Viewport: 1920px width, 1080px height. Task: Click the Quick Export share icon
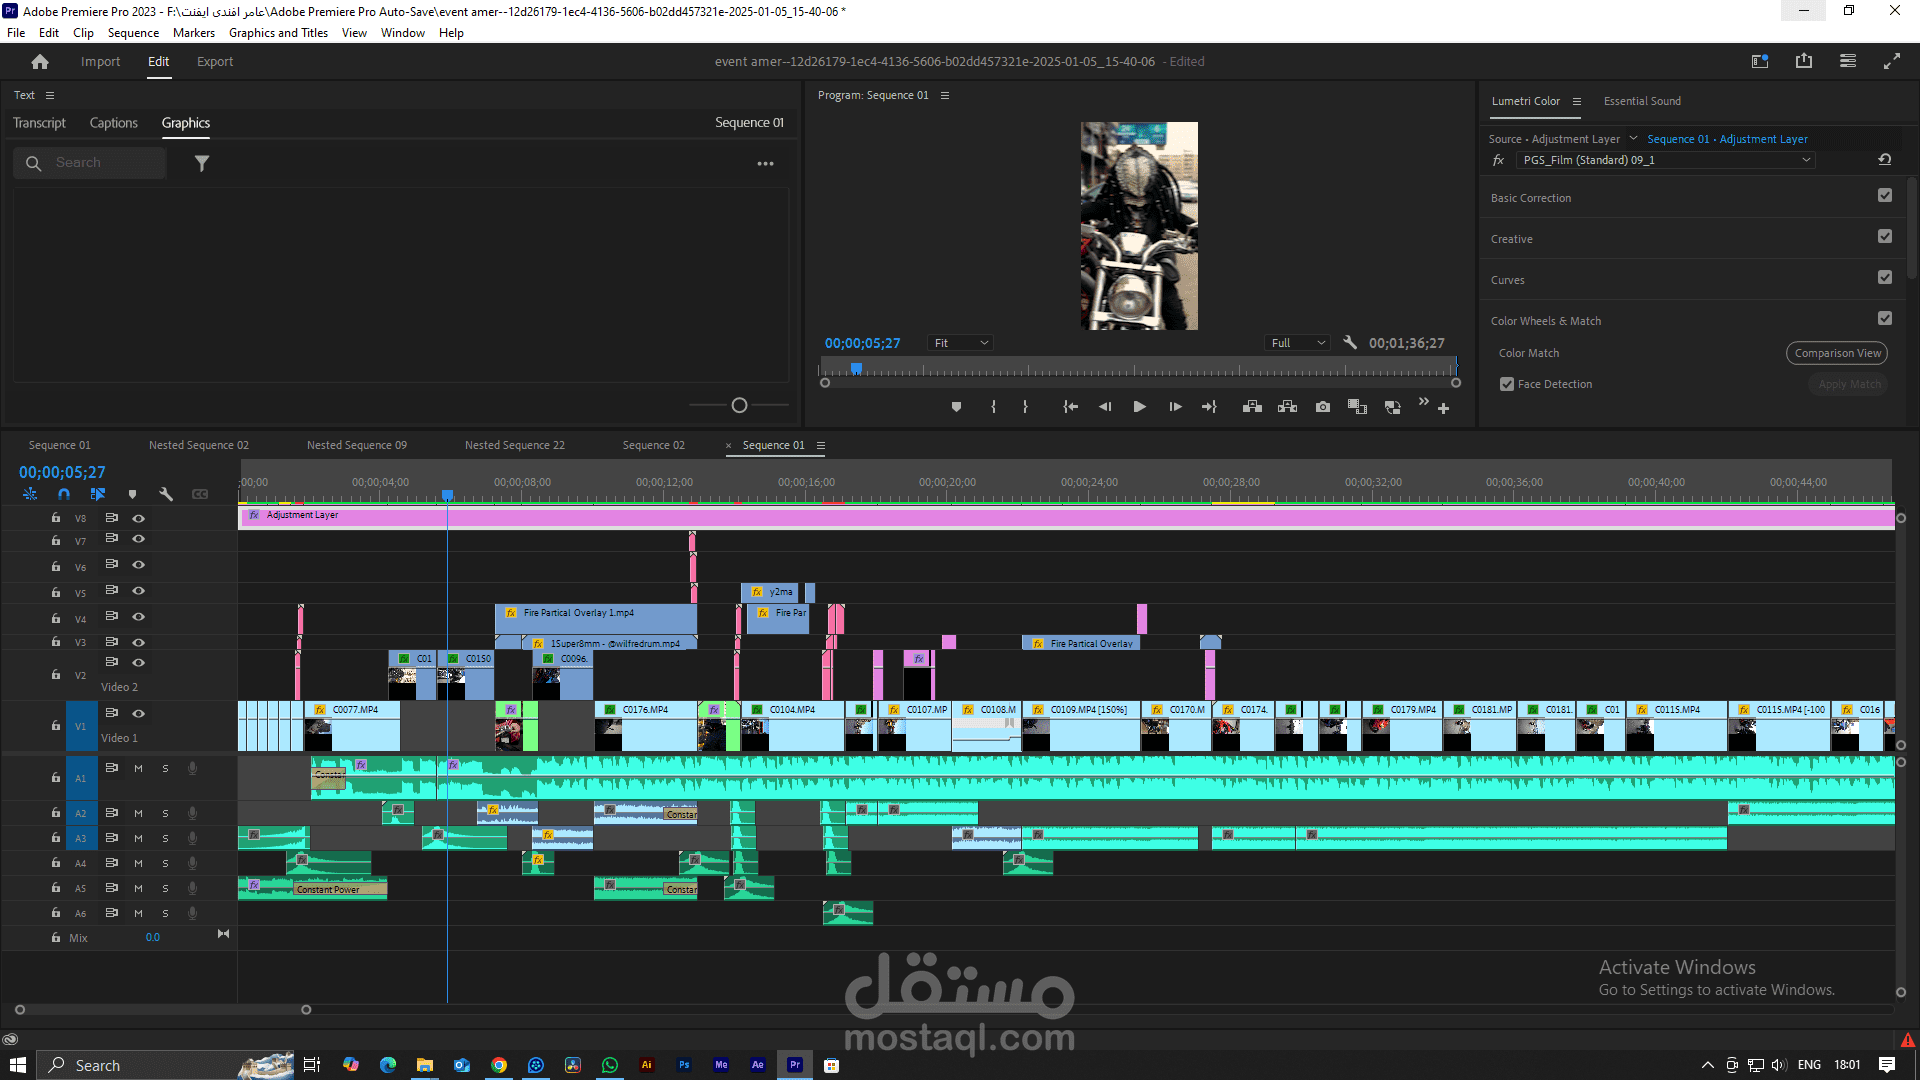coord(1804,61)
